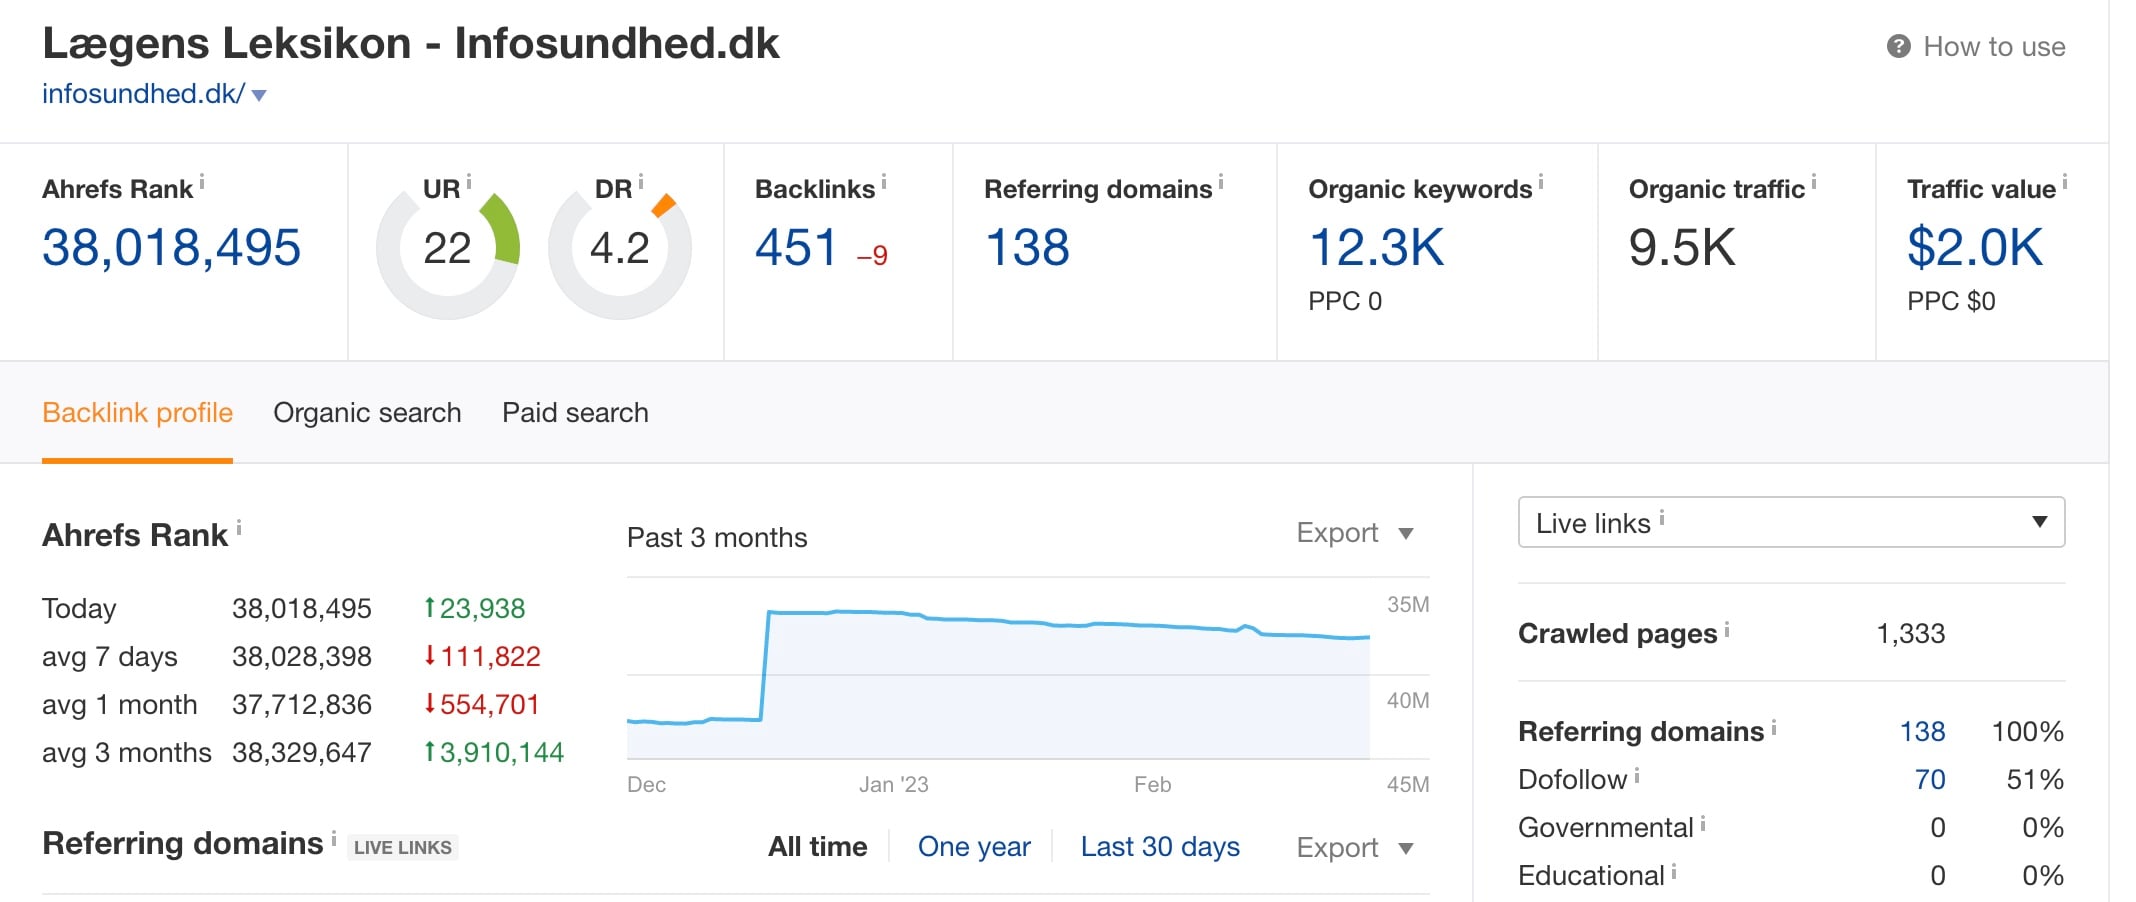Select the All time range option
The width and height of the screenshot is (2136, 902).
[817, 847]
